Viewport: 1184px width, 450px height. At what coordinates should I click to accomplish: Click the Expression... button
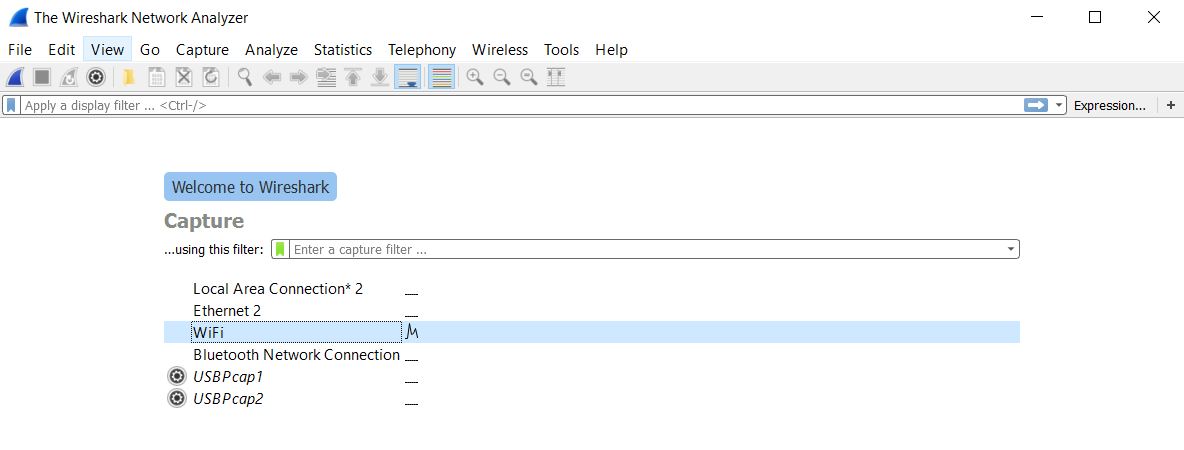[1109, 106]
